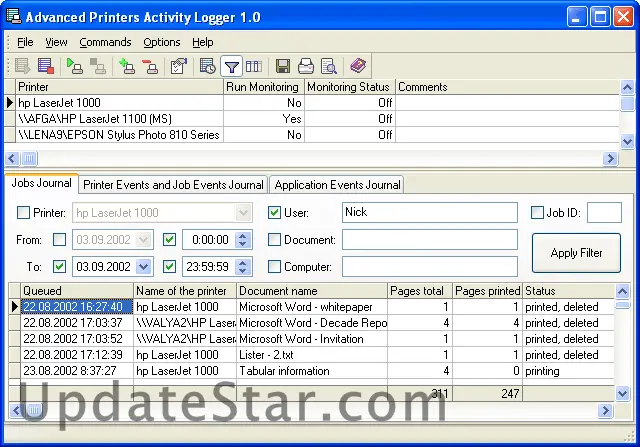Select the hp LaserJet 1000 row in printer list

point(311,103)
